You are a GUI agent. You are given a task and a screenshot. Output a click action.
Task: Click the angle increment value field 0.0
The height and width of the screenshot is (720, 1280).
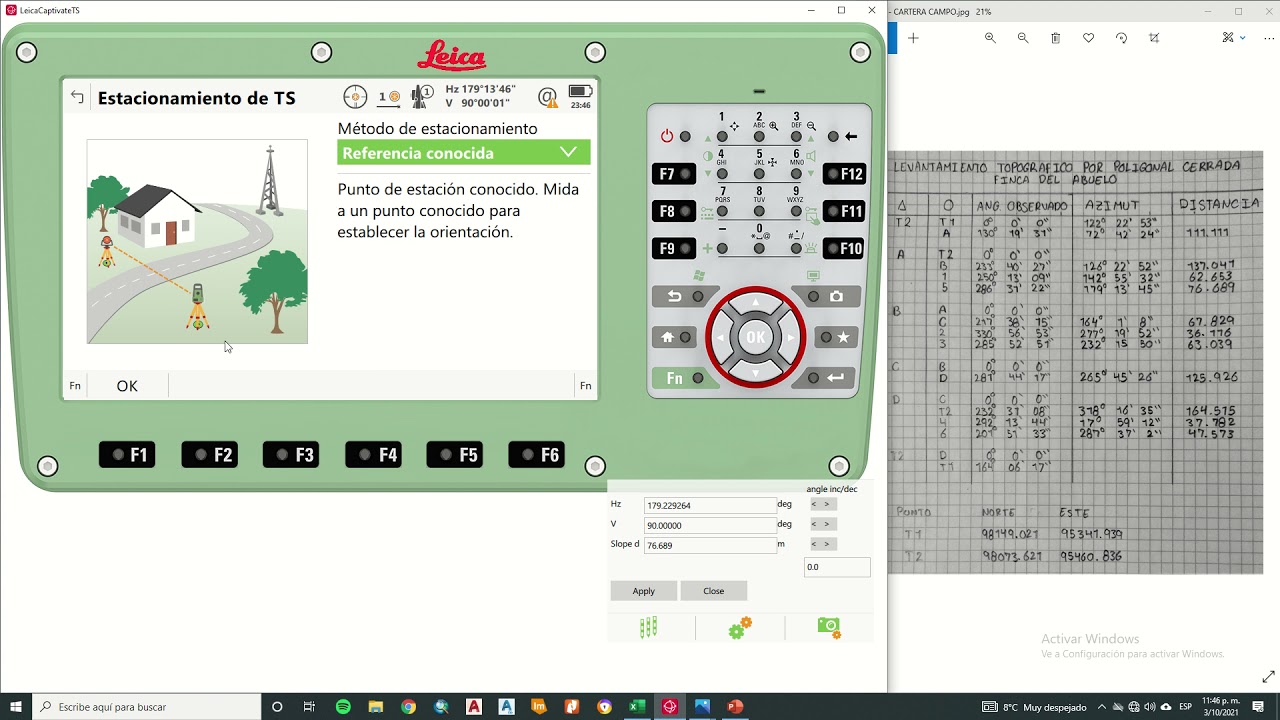click(x=837, y=567)
